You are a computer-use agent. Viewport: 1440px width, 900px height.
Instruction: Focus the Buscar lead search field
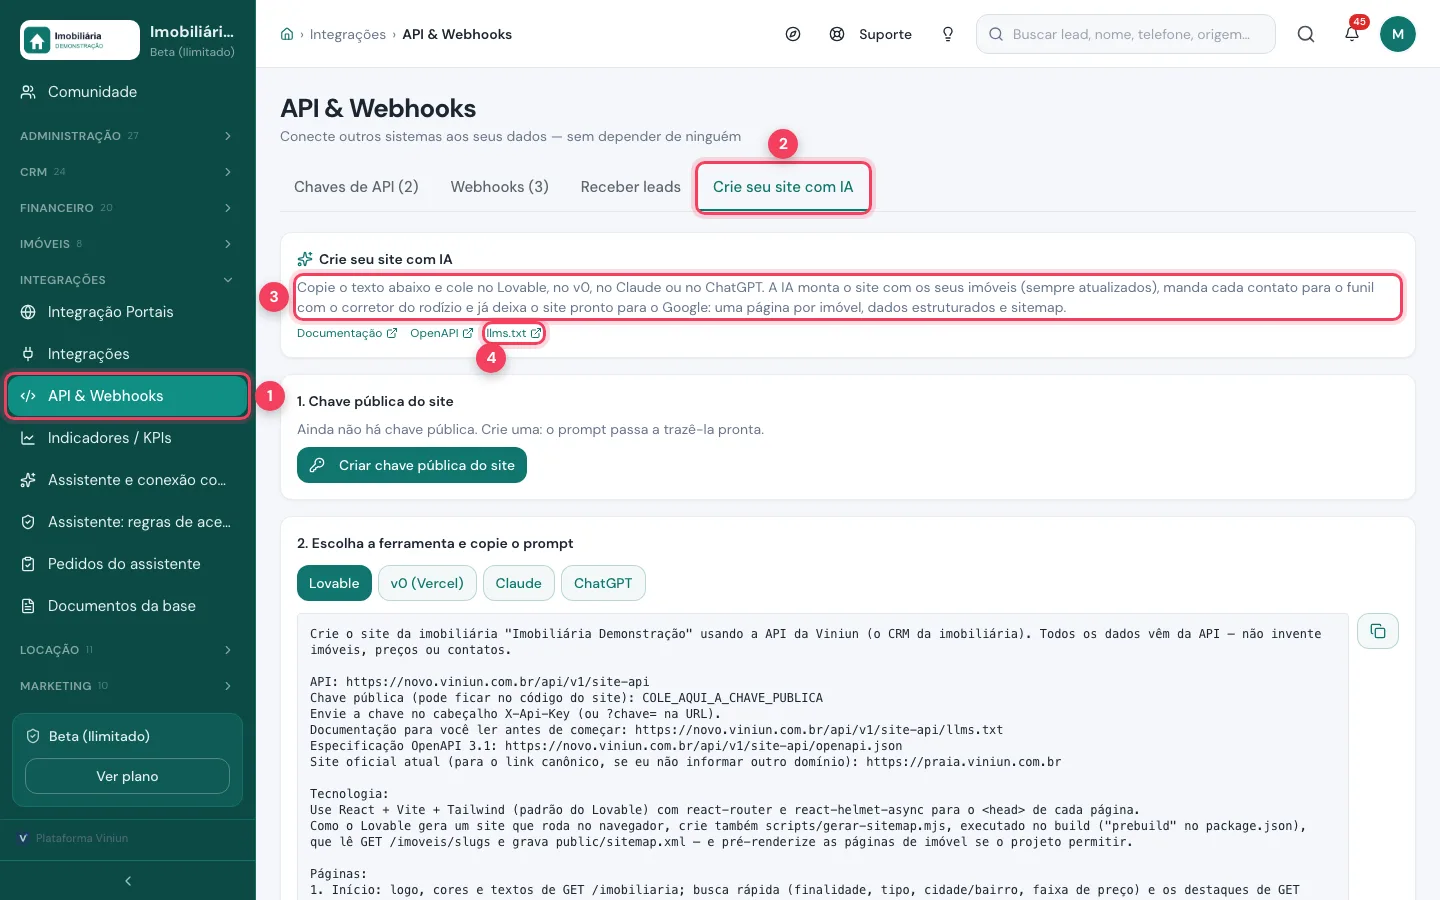click(x=1126, y=34)
